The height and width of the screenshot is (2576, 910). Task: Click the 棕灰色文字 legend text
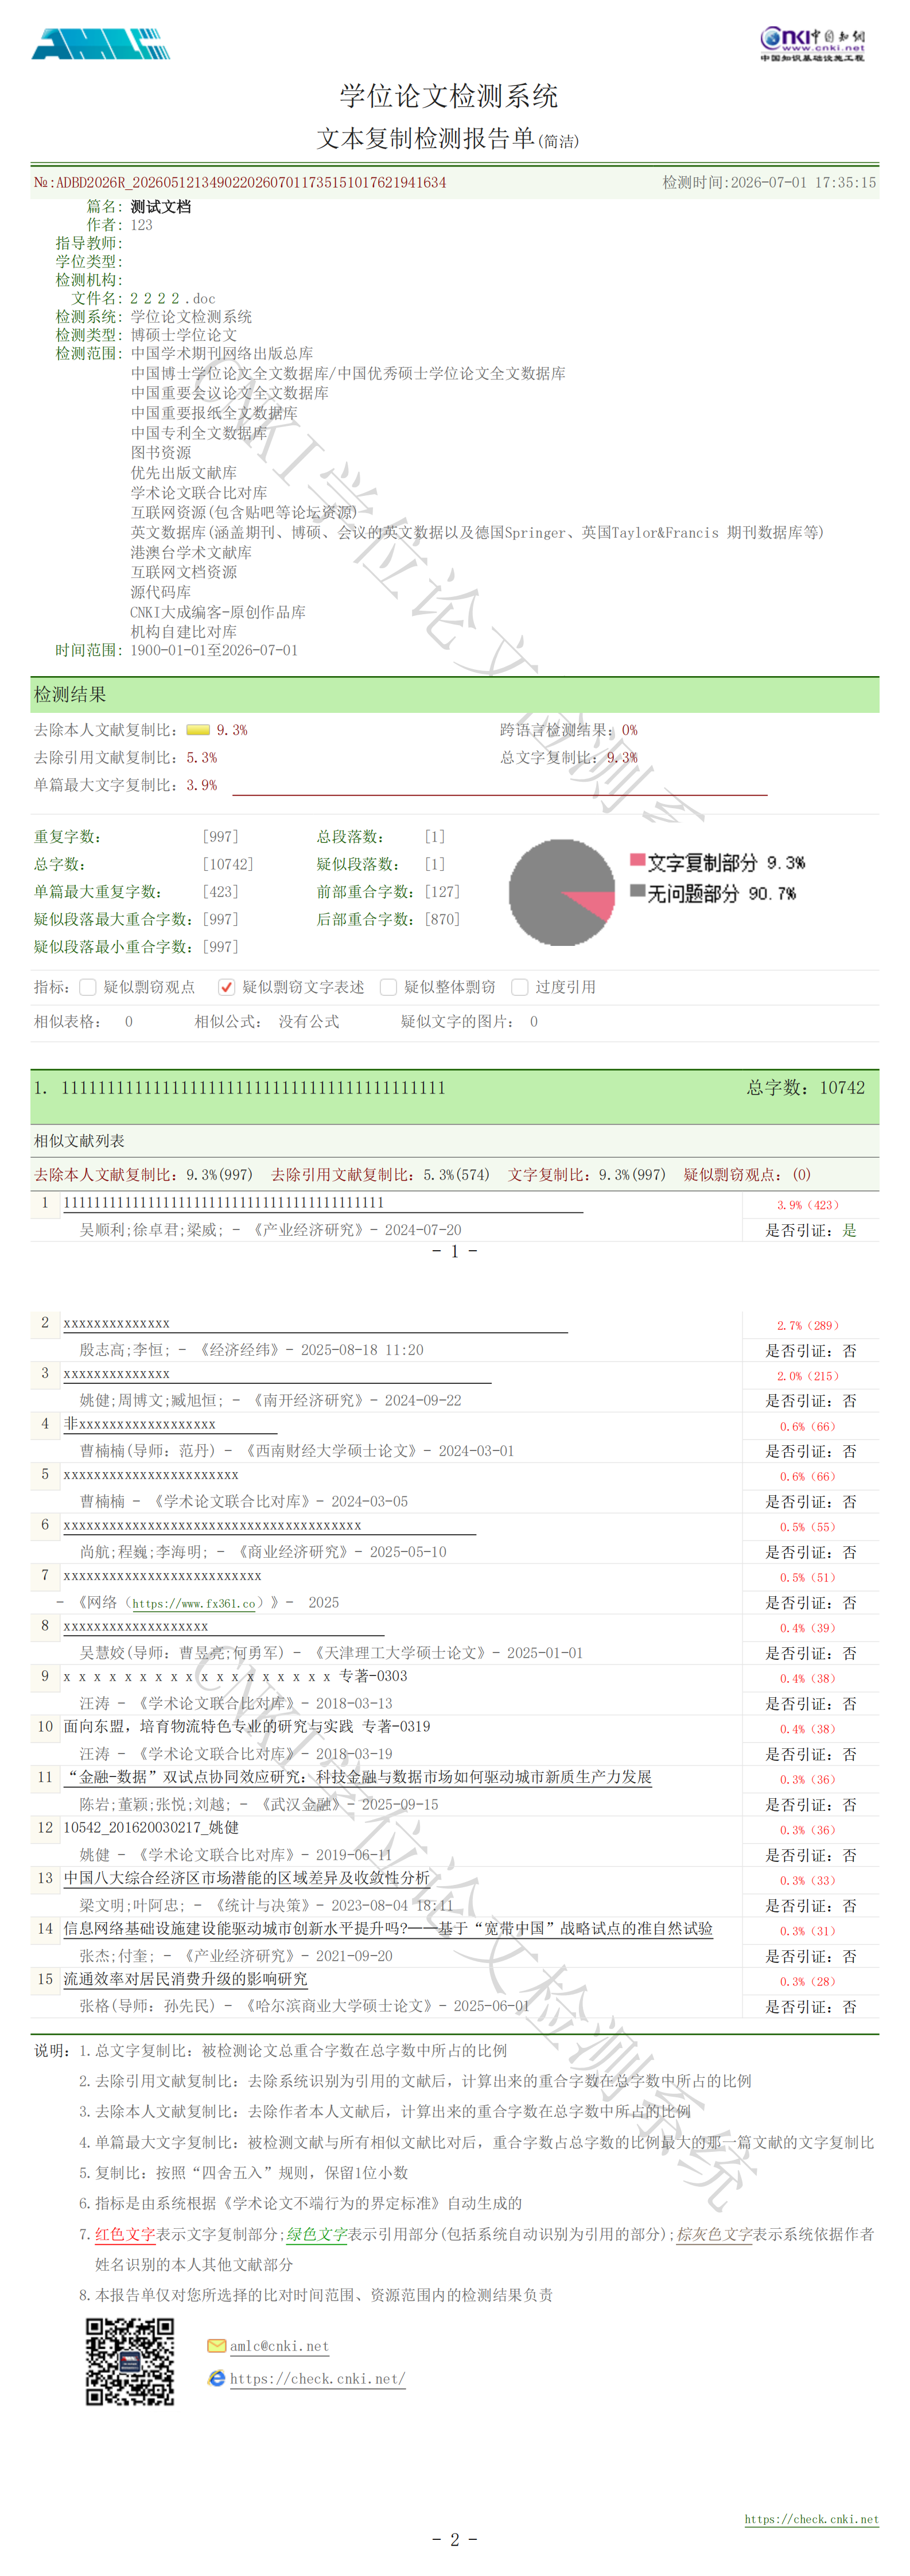click(x=714, y=2234)
